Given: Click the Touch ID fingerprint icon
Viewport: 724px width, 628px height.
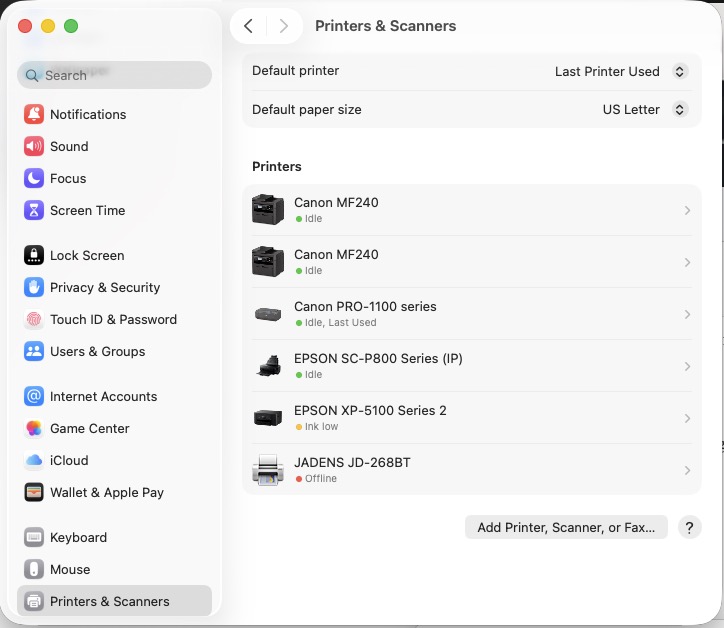Looking at the screenshot, I should click(34, 319).
